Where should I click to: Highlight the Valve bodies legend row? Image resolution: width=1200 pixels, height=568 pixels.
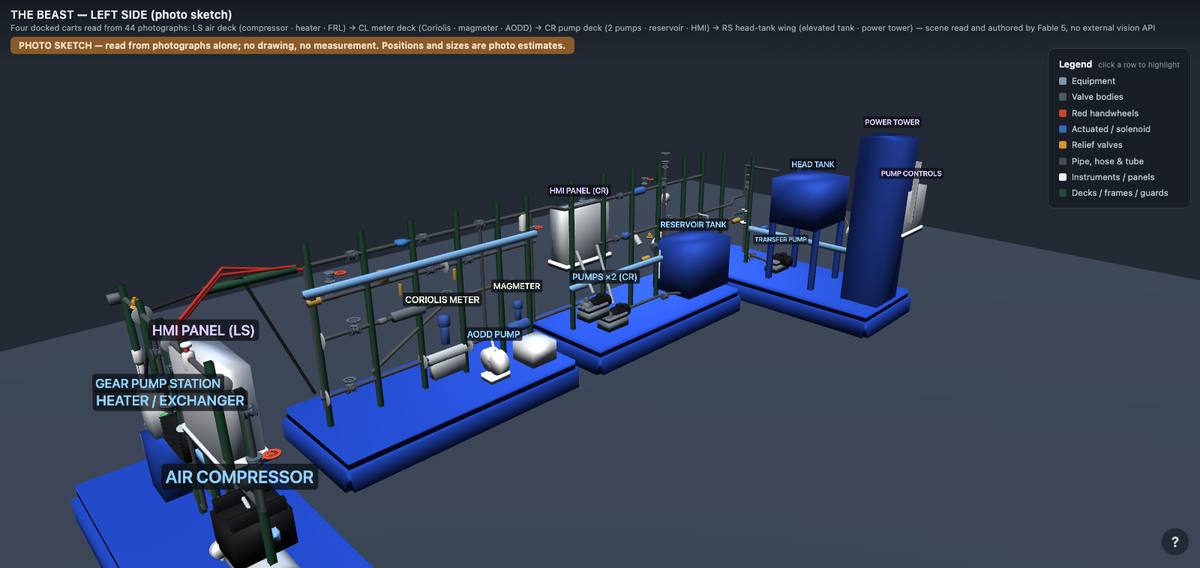pyautogui.click(x=1117, y=97)
